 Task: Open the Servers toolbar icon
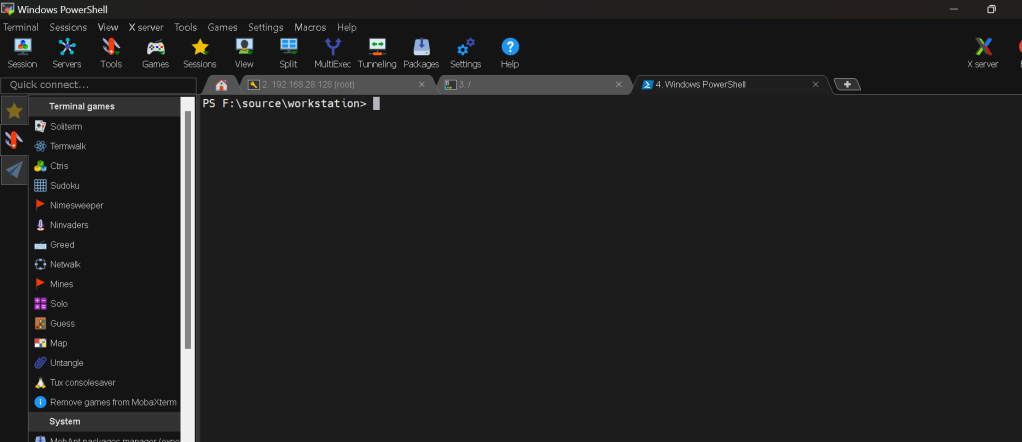point(66,53)
